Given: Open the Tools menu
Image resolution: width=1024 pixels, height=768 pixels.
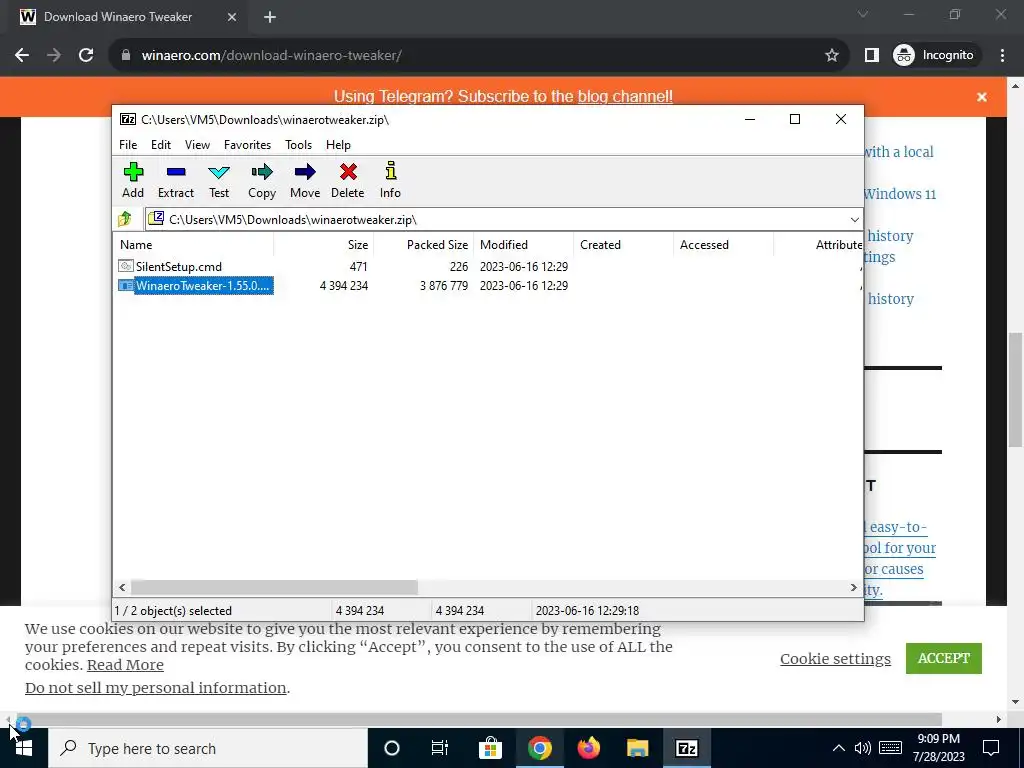Looking at the screenshot, I should pyautogui.click(x=298, y=145).
